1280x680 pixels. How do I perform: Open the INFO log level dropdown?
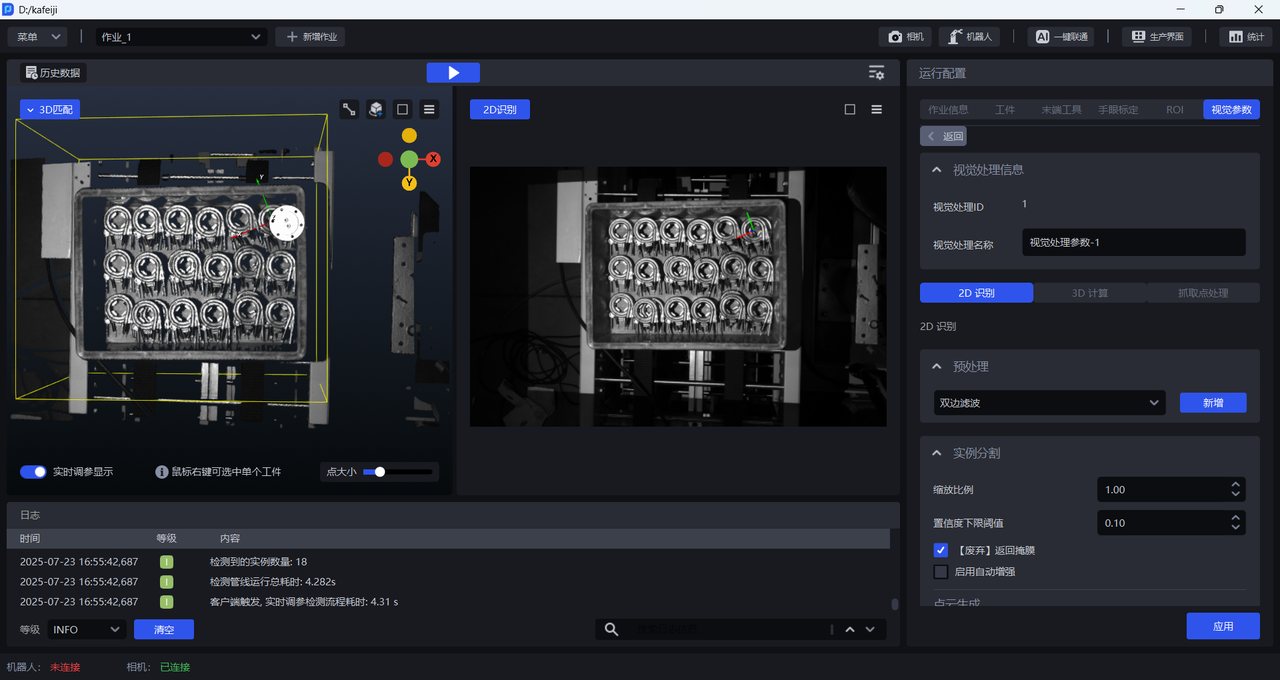click(86, 629)
